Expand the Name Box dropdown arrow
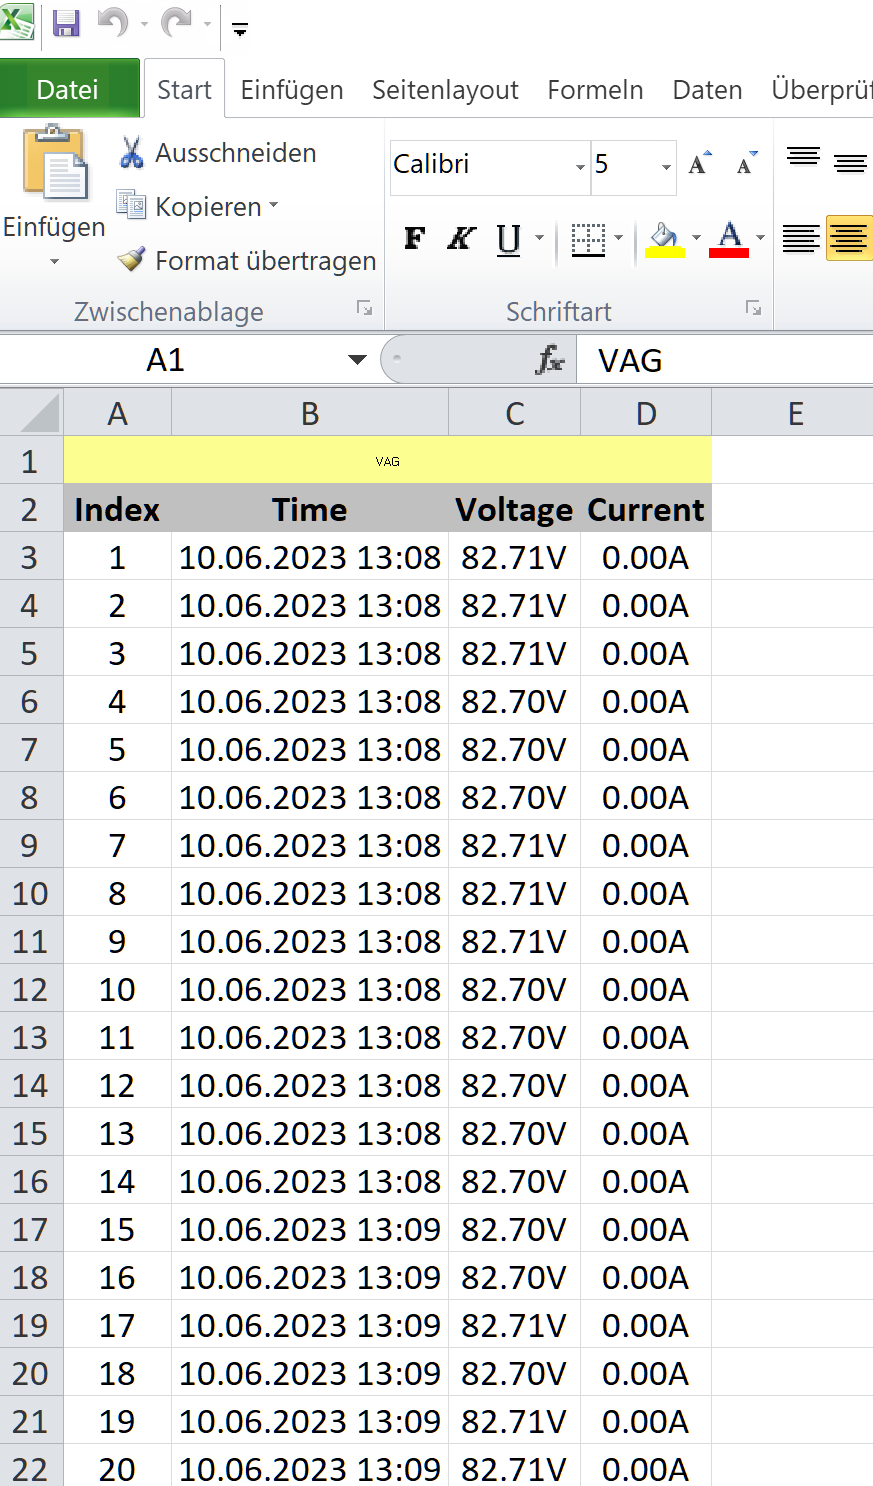 point(357,360)
